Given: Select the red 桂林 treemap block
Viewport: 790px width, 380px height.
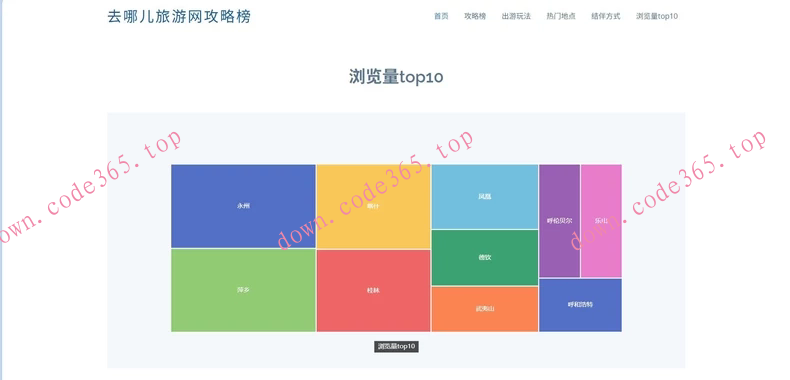Looking at the screenshot, I should (373, 291).
